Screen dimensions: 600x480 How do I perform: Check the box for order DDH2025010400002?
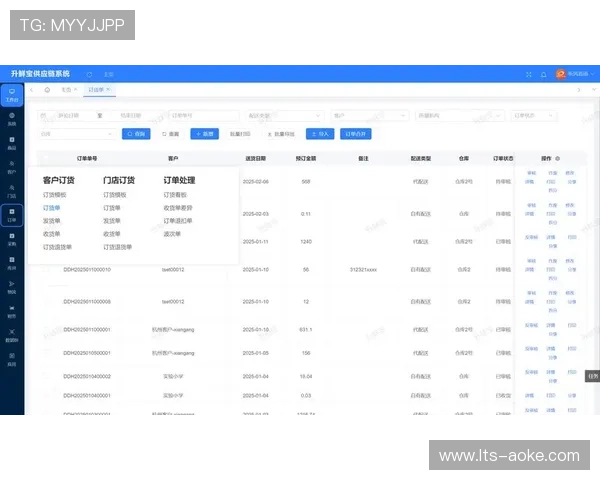click(46, 376)
